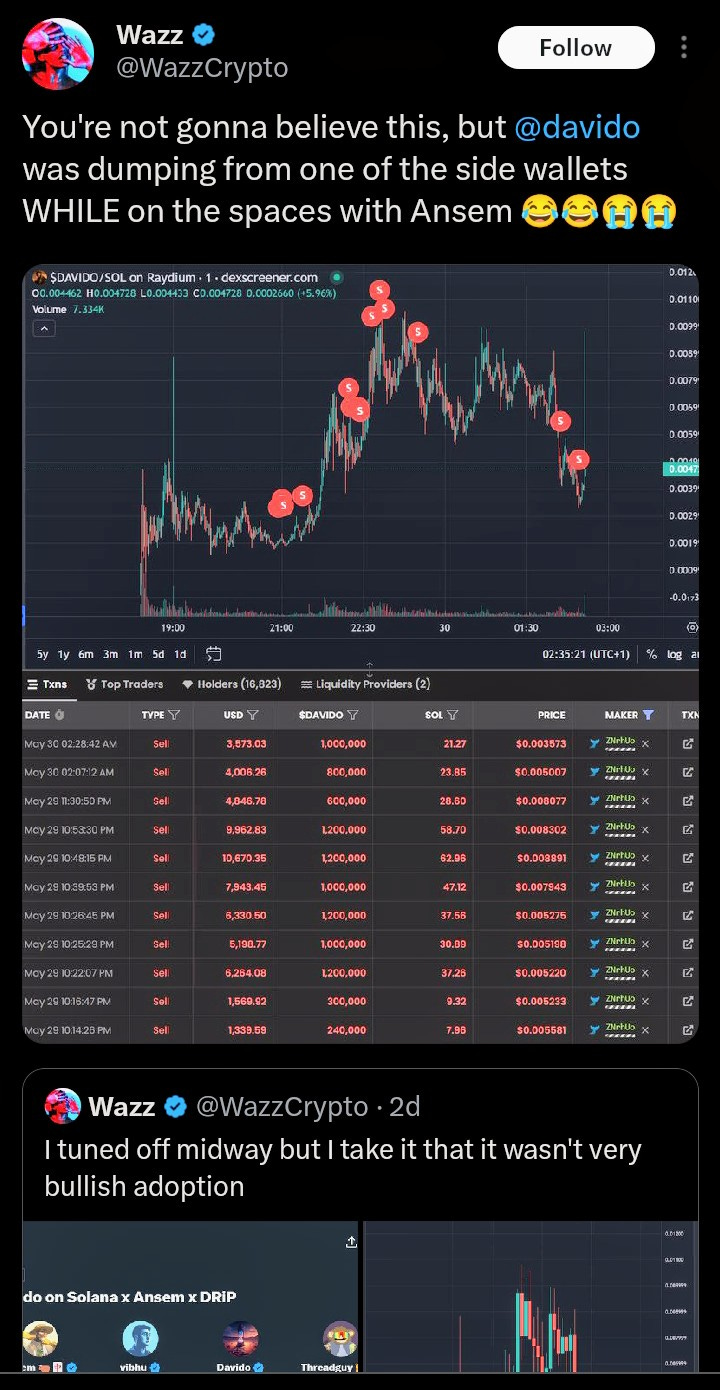Open the USD column filter
The image size is (720, 1390).
pos(252,715)
